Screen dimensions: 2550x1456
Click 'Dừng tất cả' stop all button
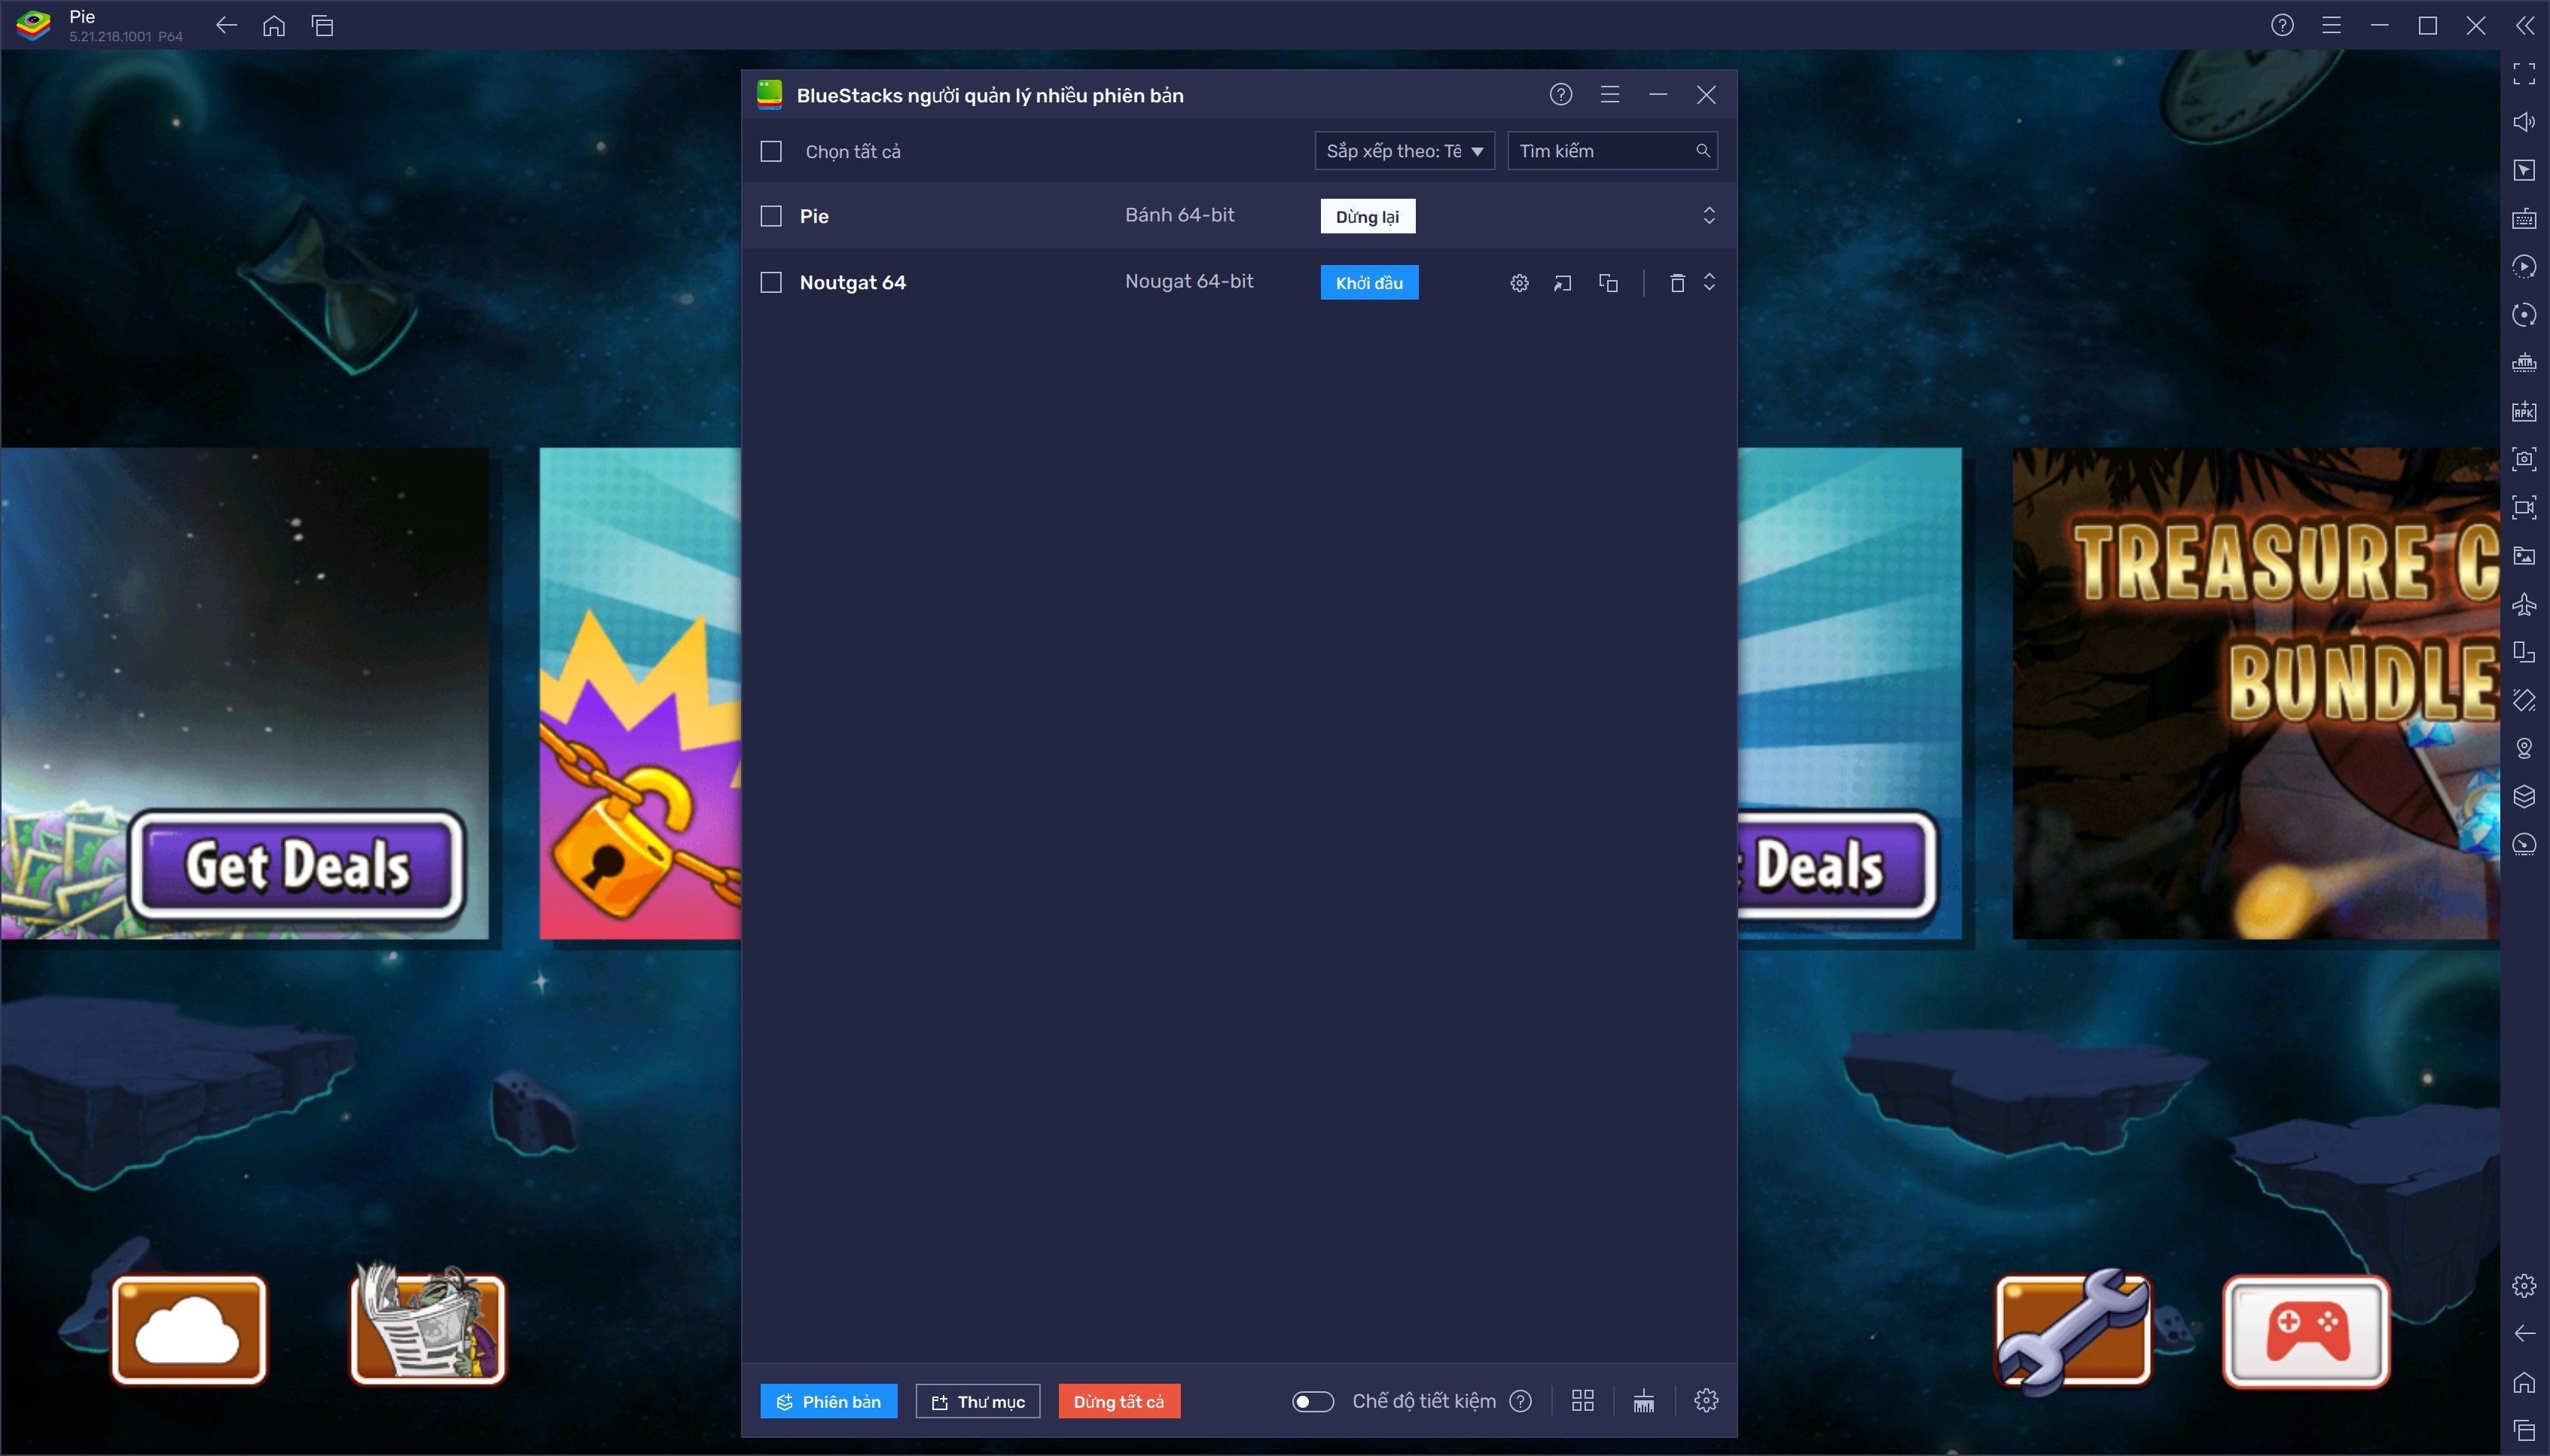pyautogui.click(x=1118, y=1401)
